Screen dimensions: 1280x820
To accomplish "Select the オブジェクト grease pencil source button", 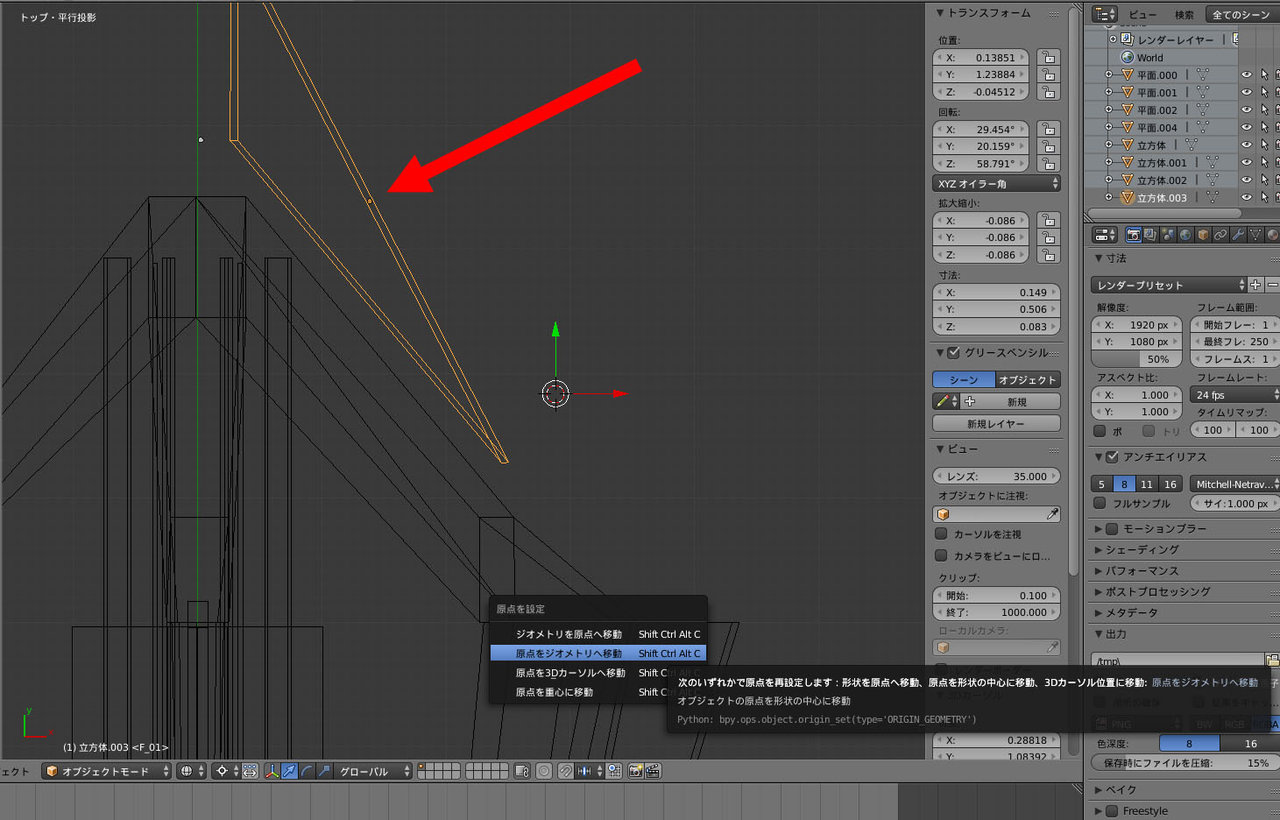I will point(1028,380).
